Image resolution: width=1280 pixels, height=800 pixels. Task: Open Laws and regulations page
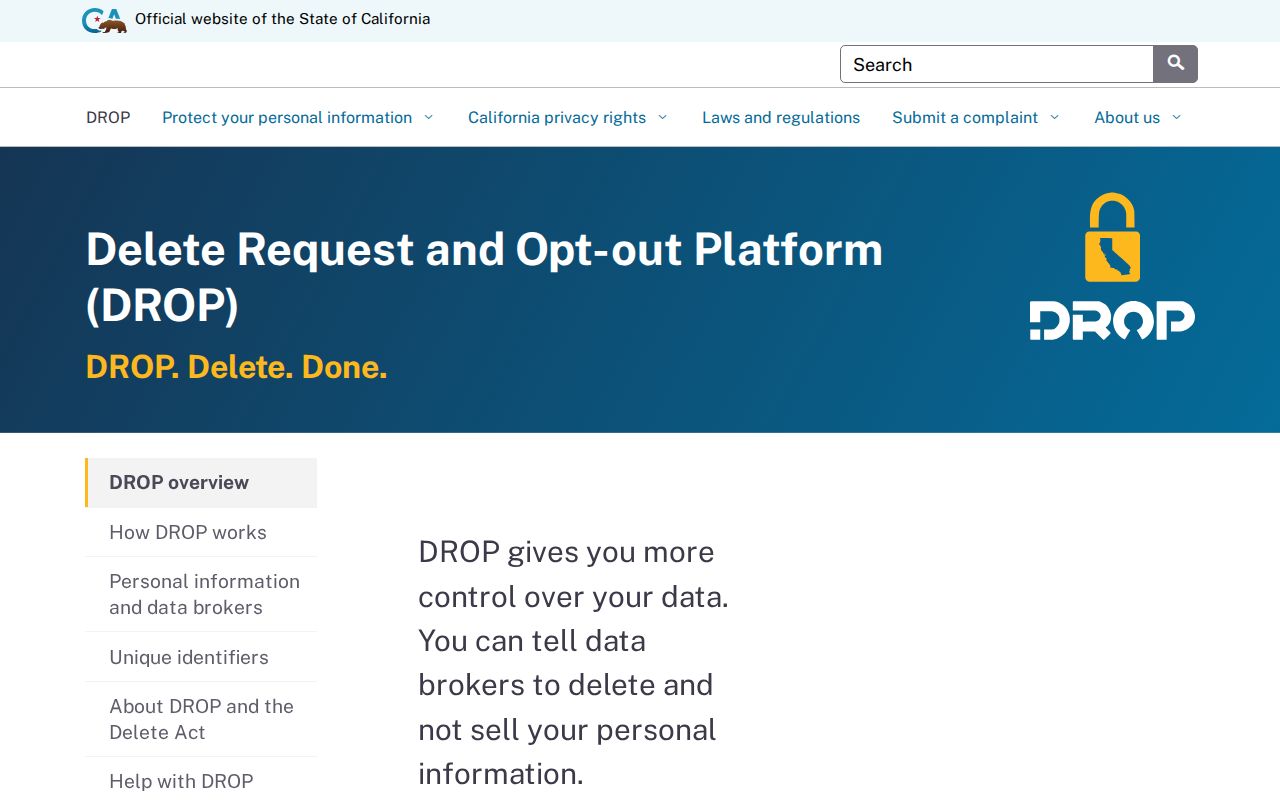[781, 117]
